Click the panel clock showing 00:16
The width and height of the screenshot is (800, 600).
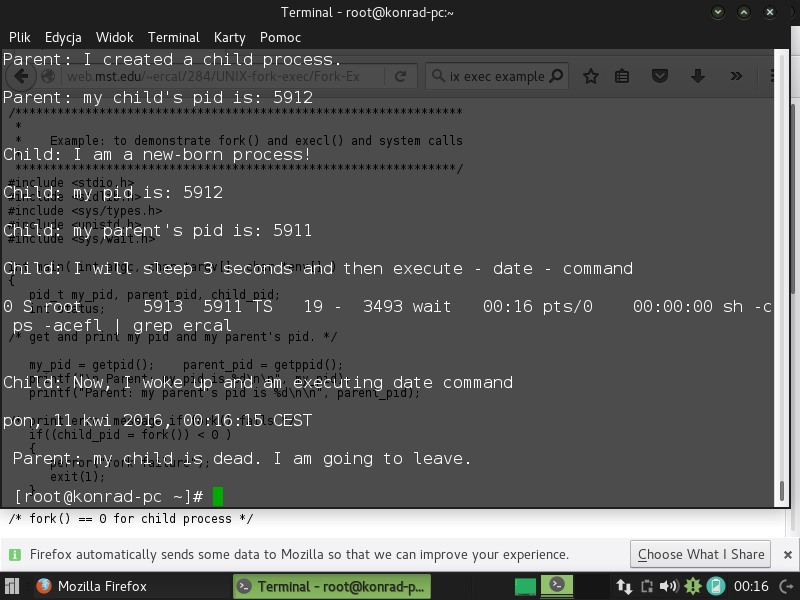pyautogui.click(x=751, y=586)
